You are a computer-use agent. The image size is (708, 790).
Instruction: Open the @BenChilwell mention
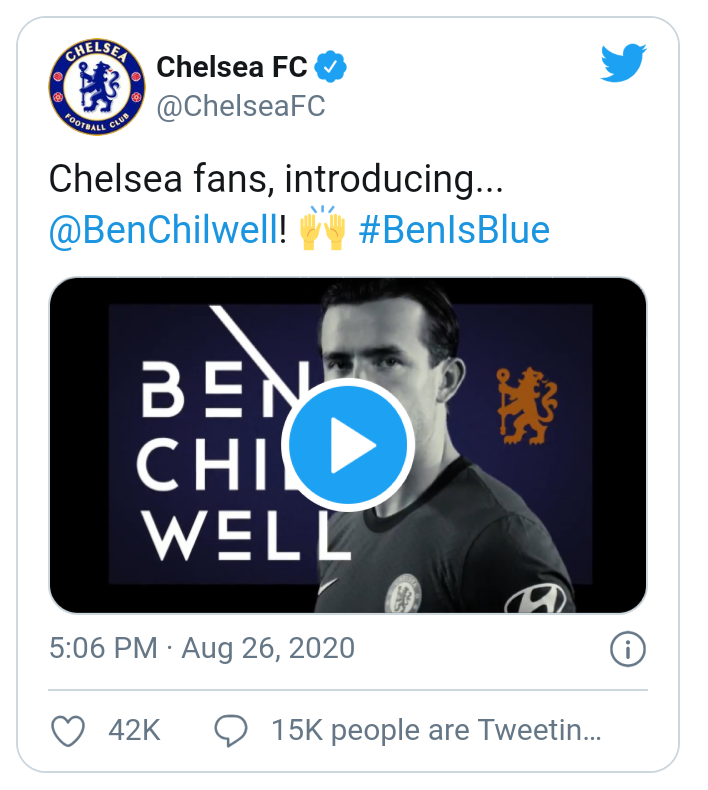(x=162, y=230)
